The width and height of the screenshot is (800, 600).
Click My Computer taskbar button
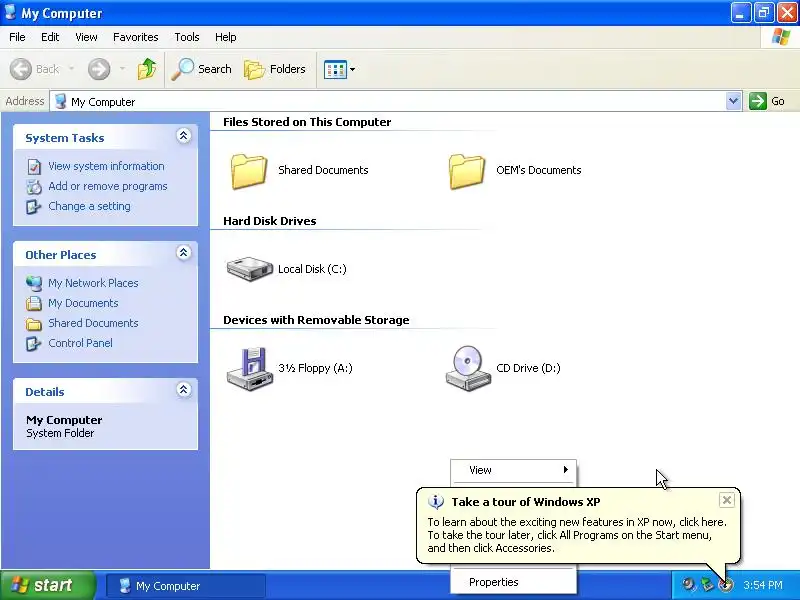coord(186,586)
